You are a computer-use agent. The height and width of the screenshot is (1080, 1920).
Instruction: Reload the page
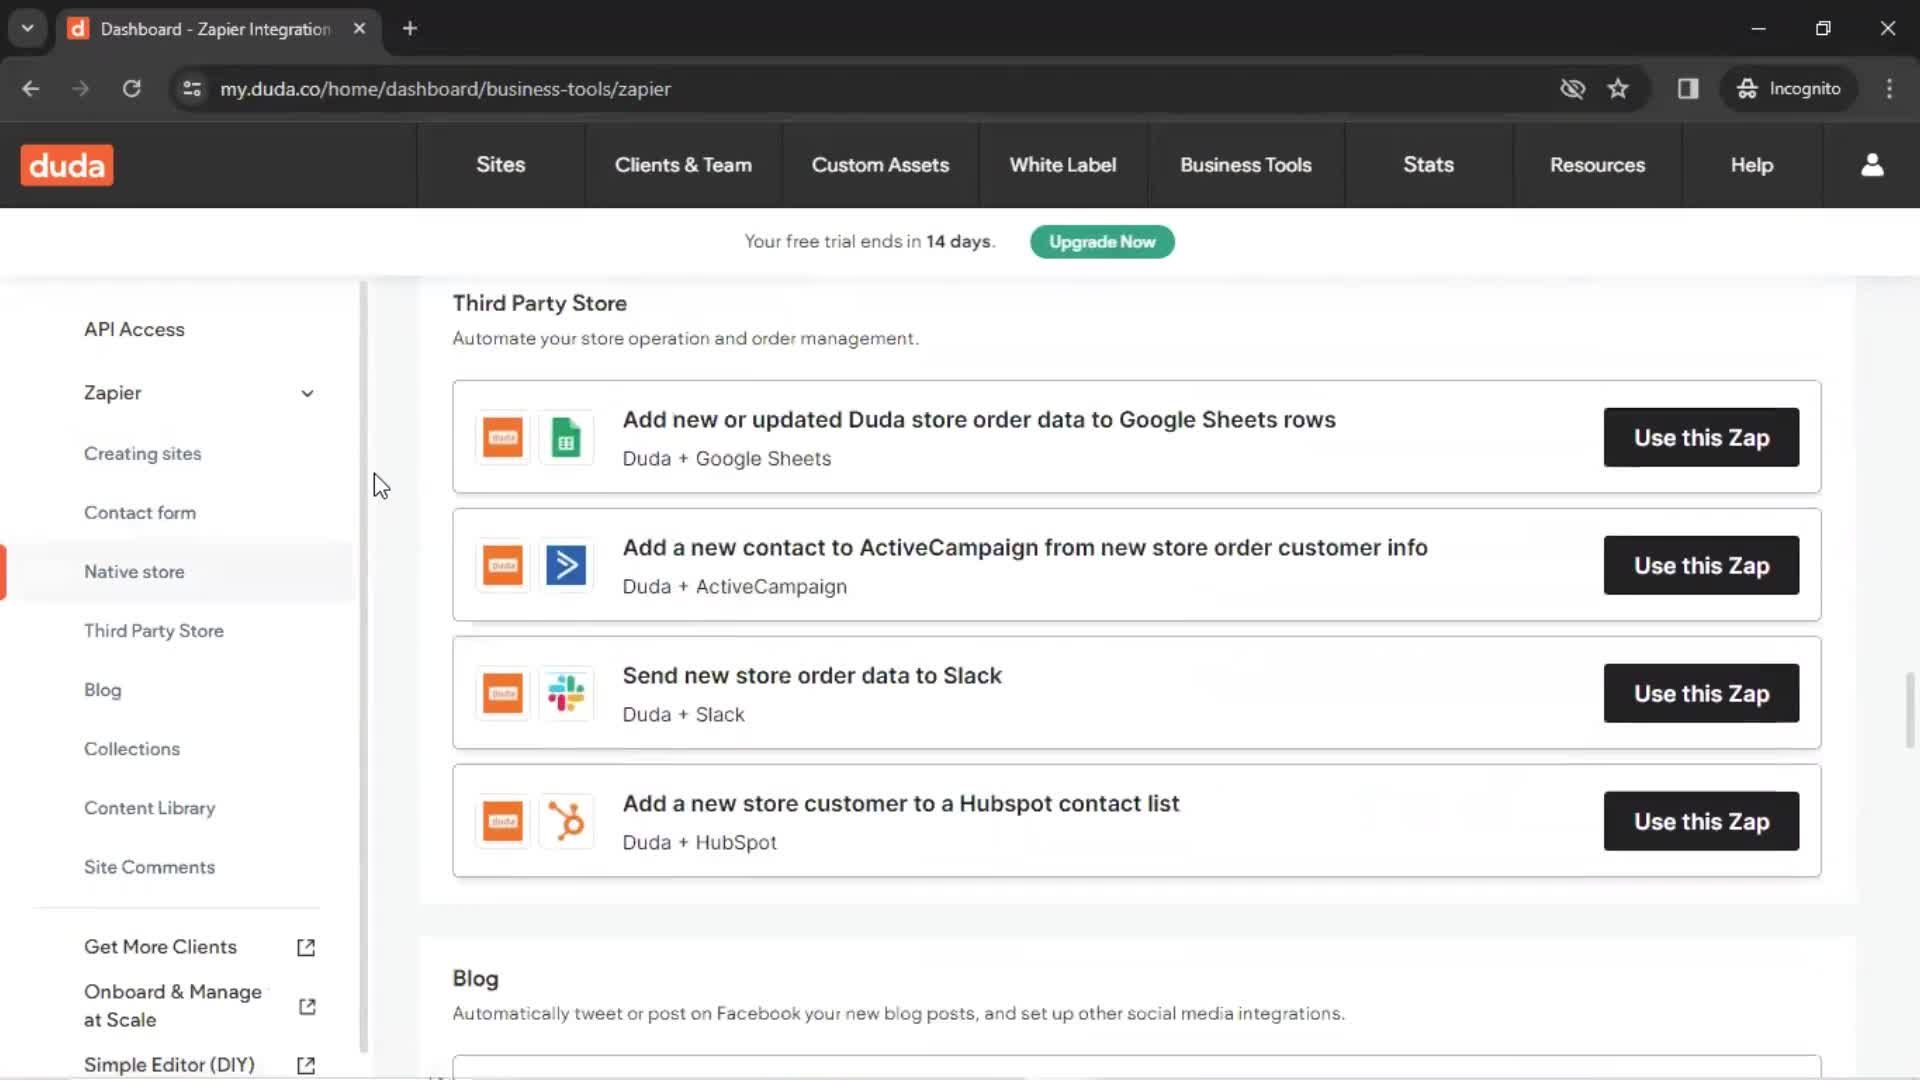131,89
